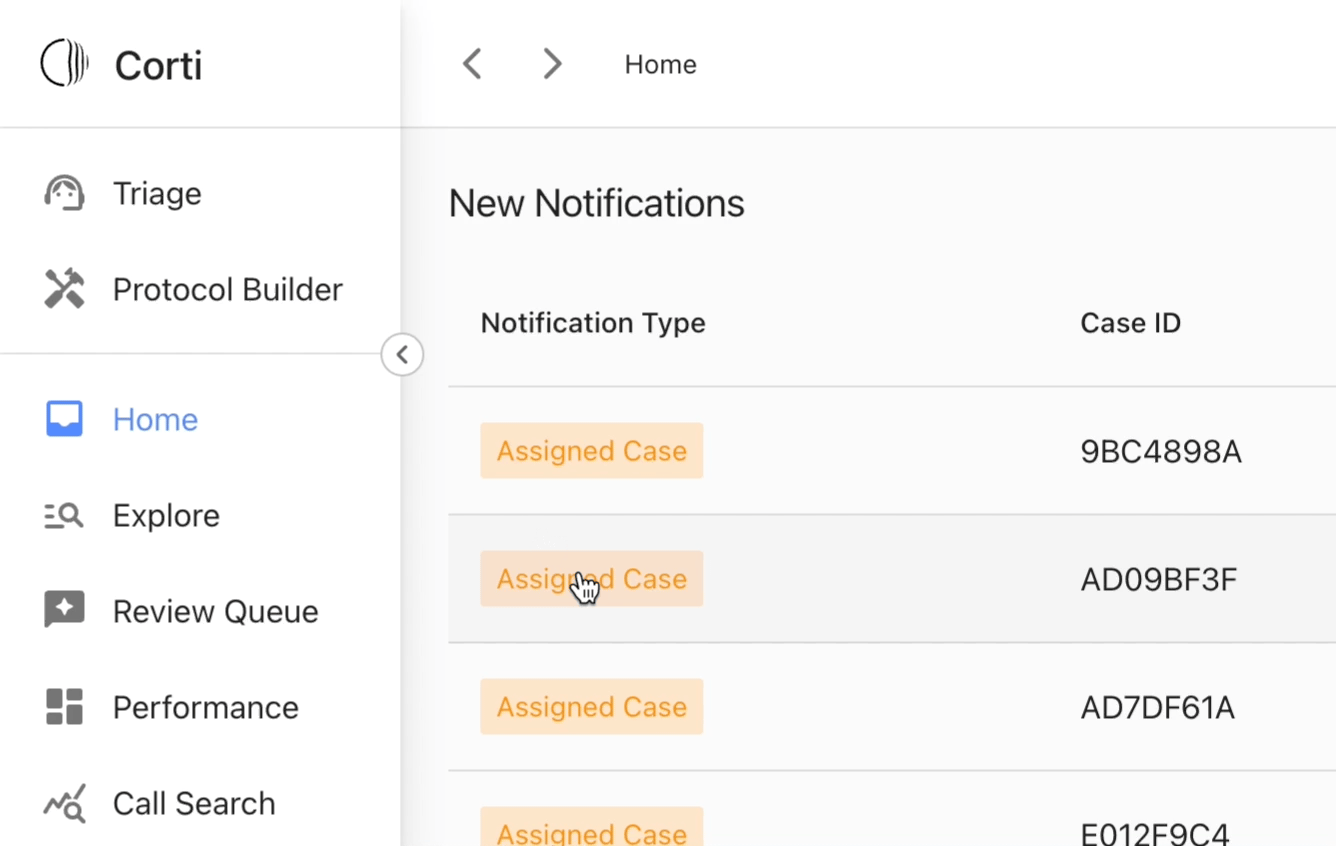Click the Home breadcrumb label
This screenshot has width=1336, height=846.
[660, 64]
